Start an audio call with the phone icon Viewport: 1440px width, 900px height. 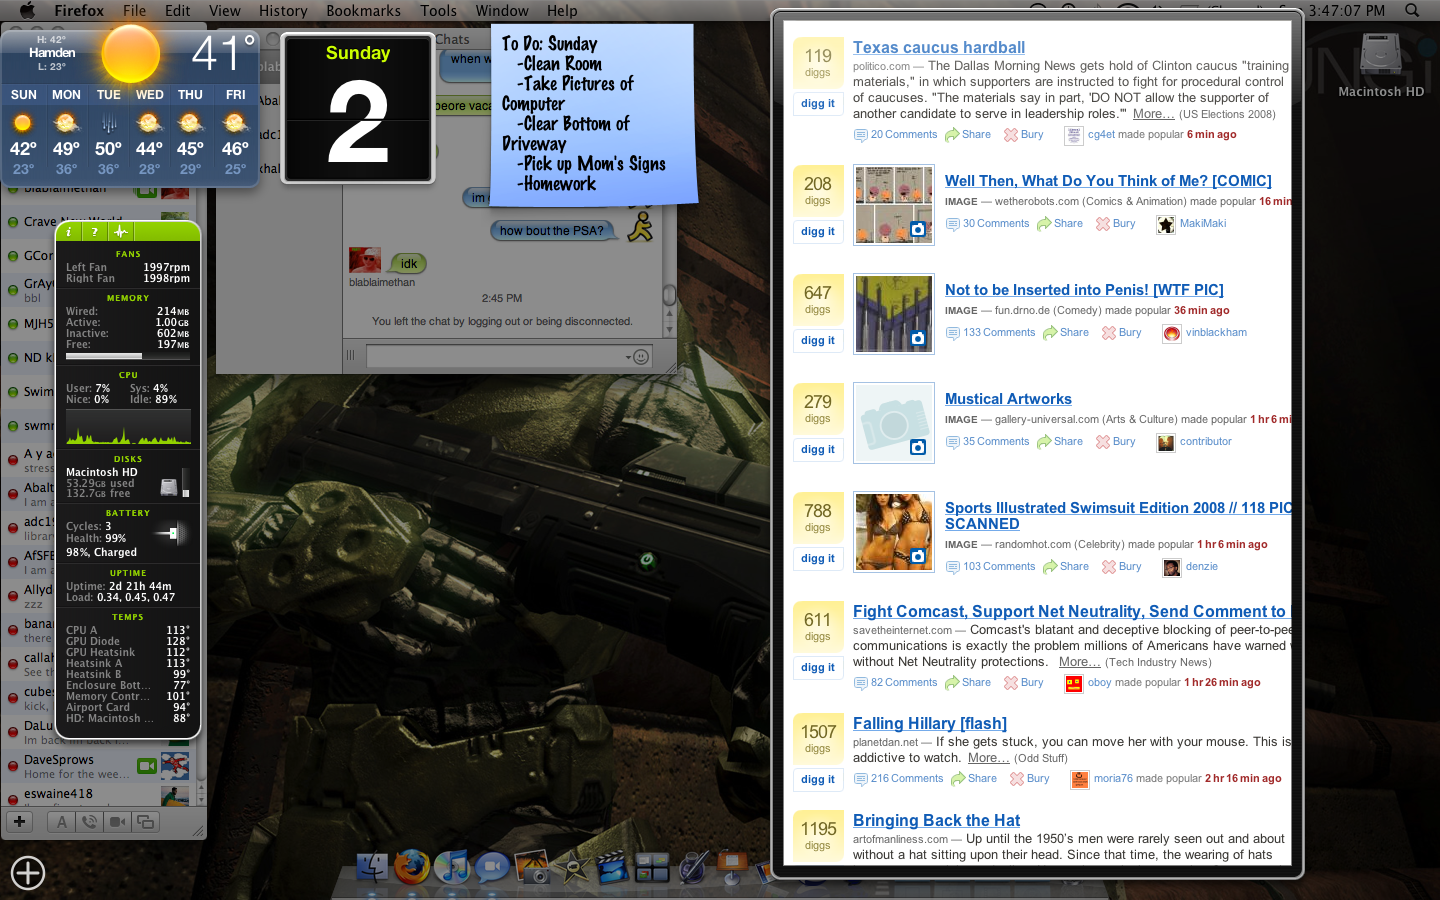point(90,821)
